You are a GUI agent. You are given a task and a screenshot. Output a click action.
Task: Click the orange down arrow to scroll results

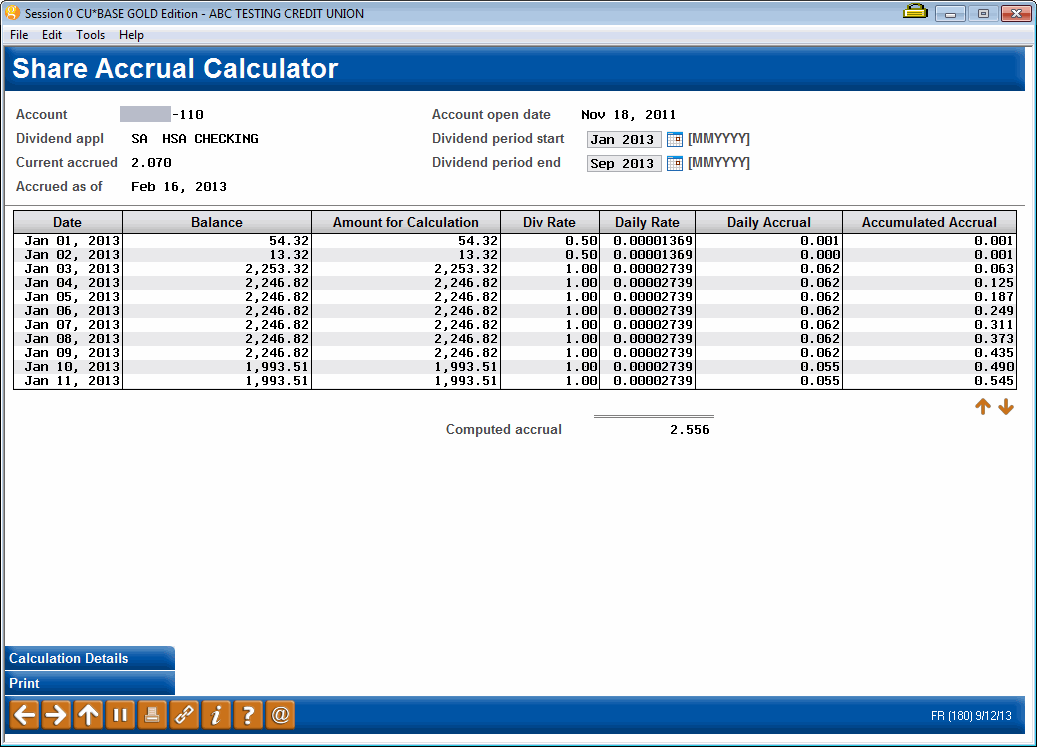[x=1006, y=406]
